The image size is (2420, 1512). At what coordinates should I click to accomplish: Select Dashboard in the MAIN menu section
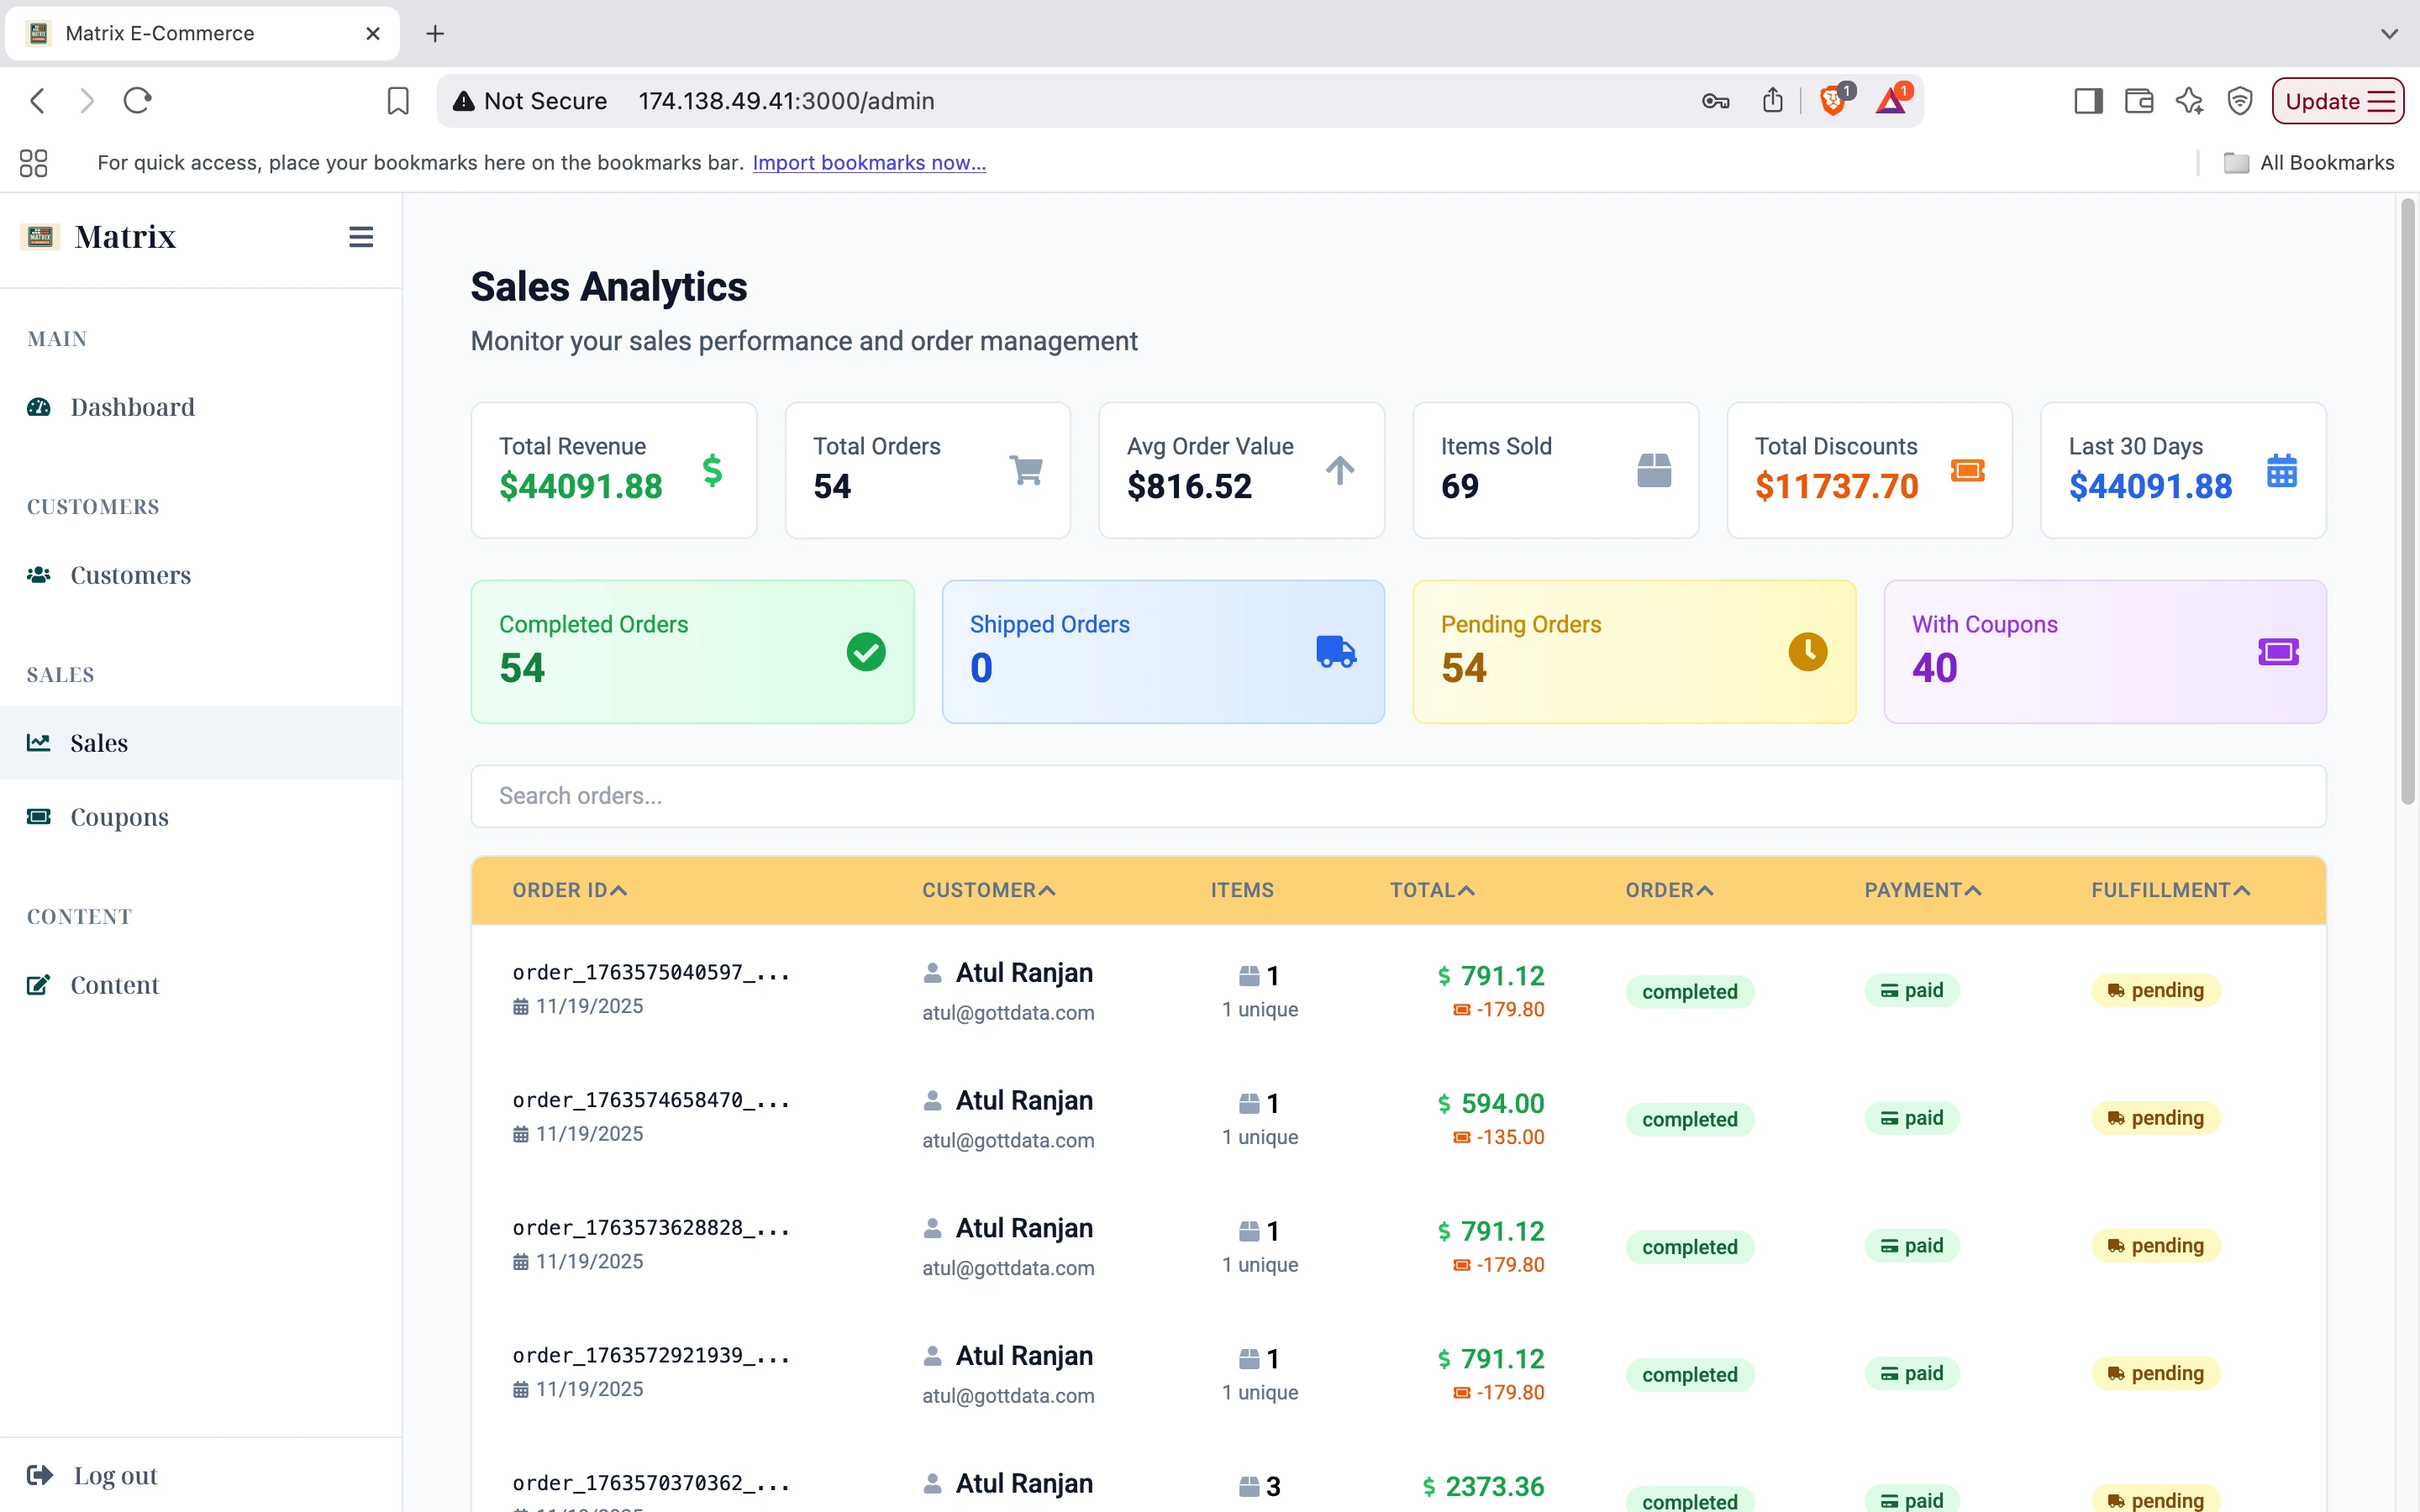click(131, 407)
